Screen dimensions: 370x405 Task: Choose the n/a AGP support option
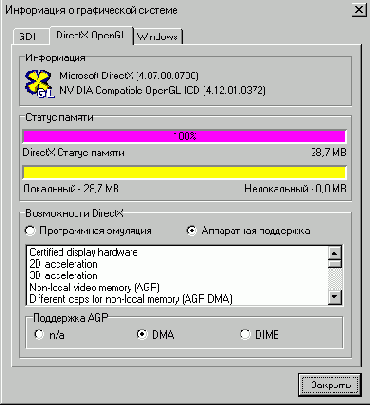(x=39, y=334)
